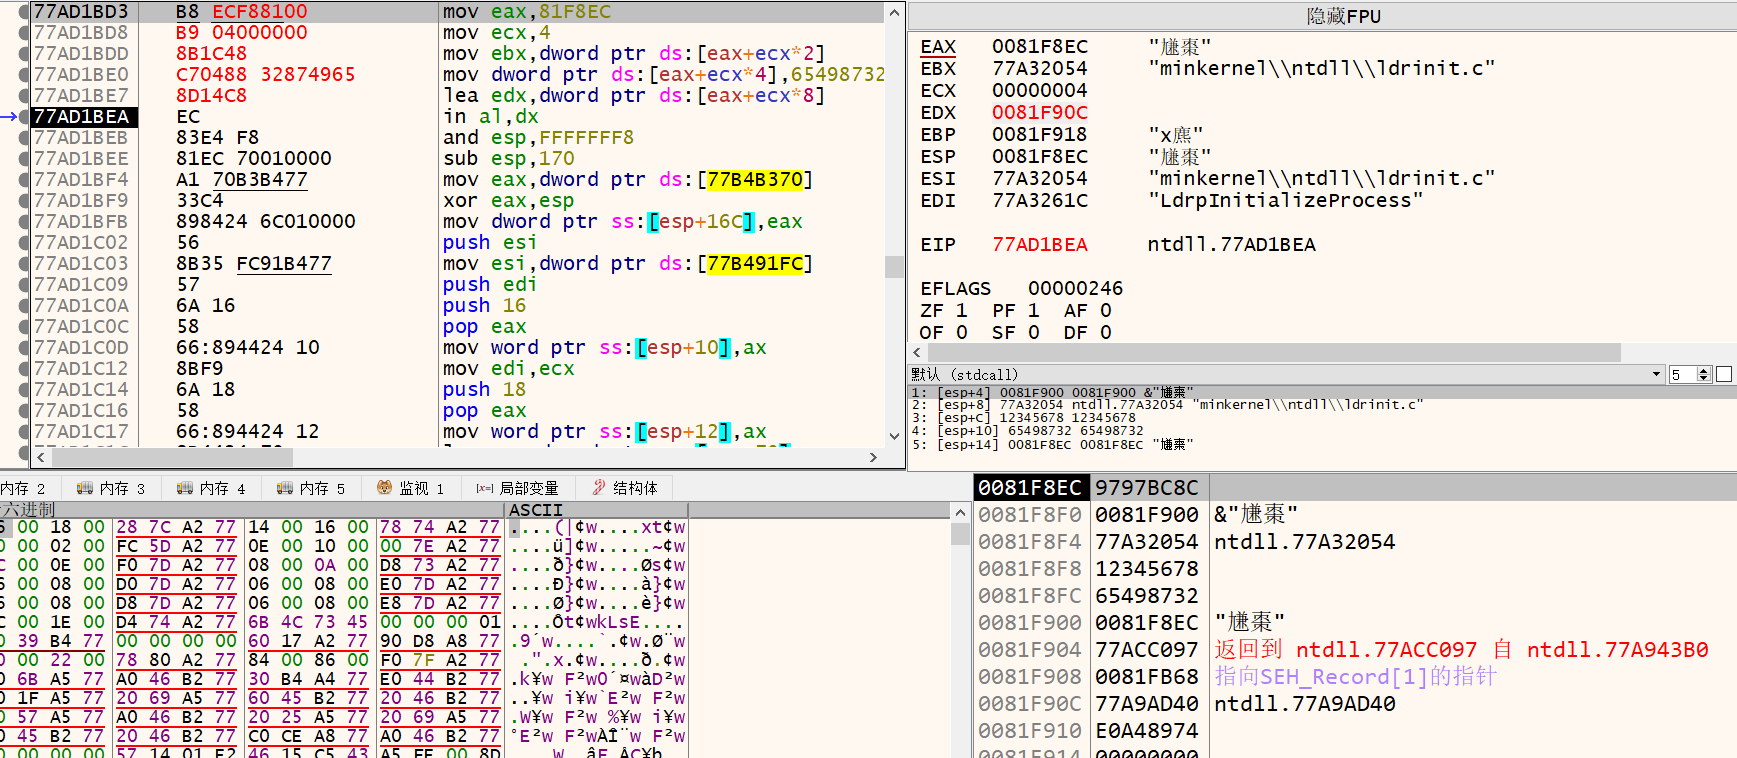The height and width of the screenshot is (758, 1737).
Task: Click the disassembly horizontal scrollbar right arrow
Action: click(x=873, y=457)
